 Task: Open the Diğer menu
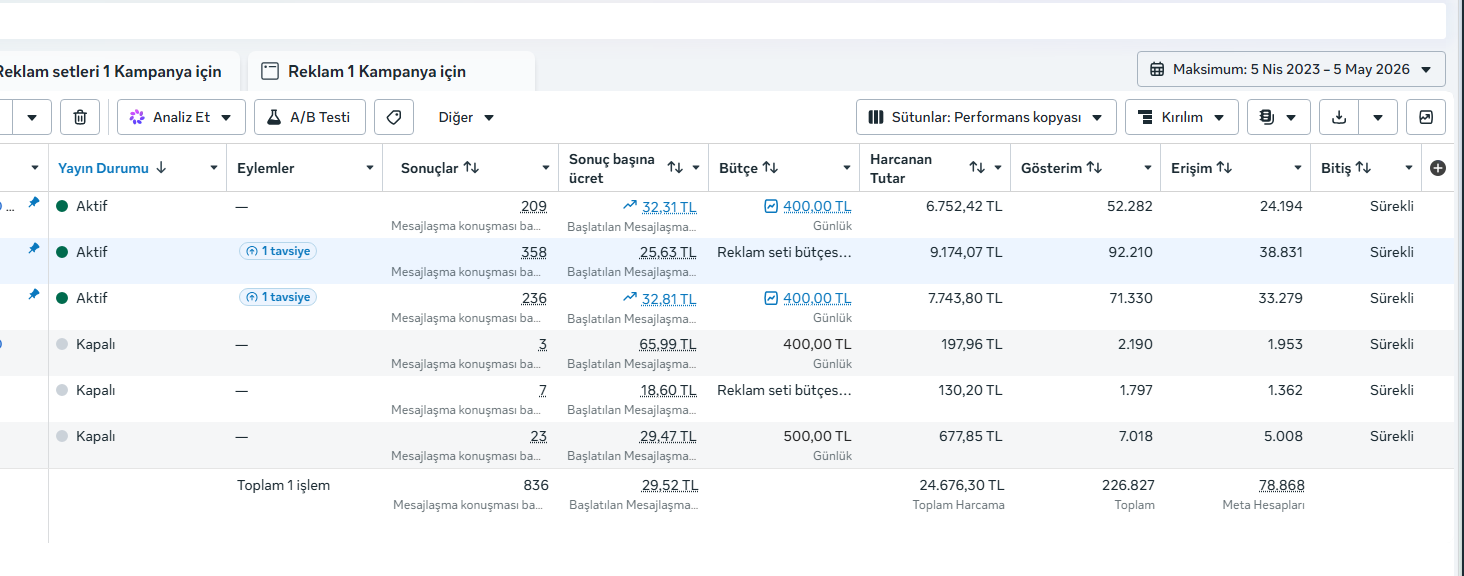(x=466, y=117)
